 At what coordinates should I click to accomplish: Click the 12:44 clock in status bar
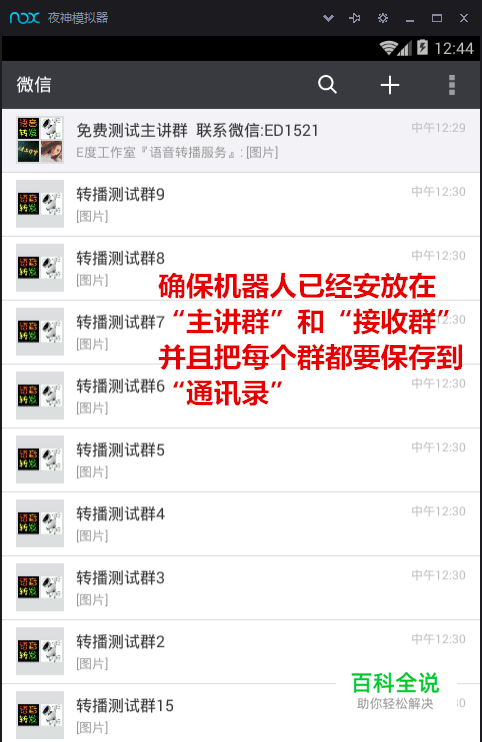pos(454,48)
